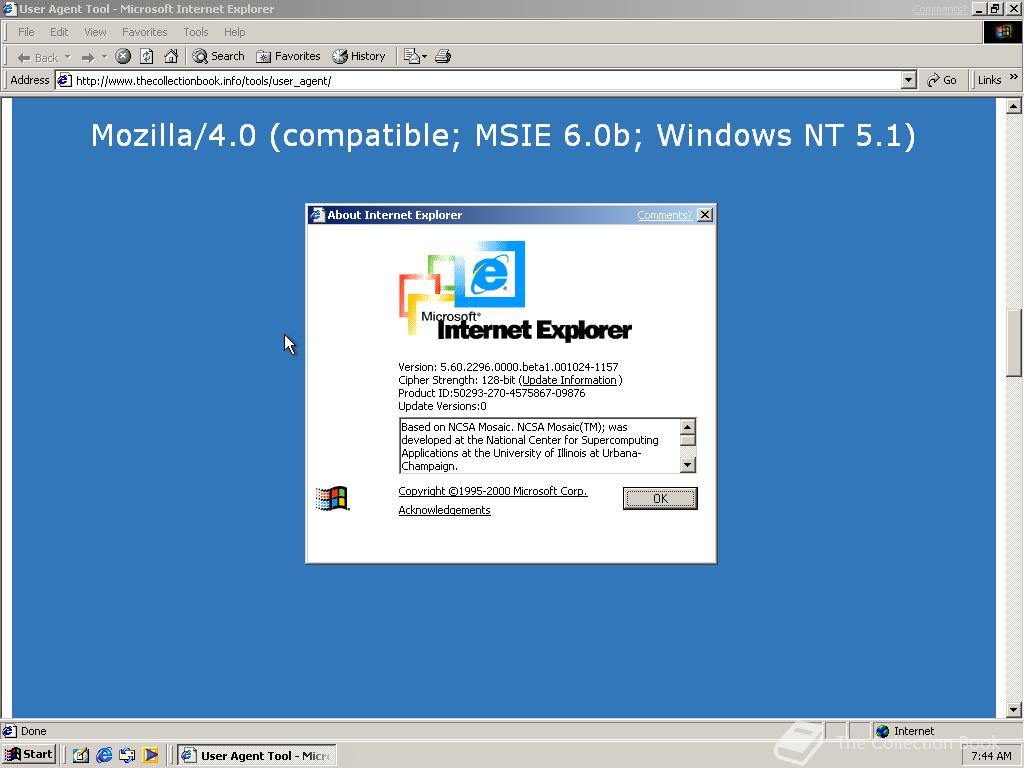Click the scroll up arrow in the NCSA Mosaic text box
The height and width of the screenshot is (768, 1024).
pyautogui.click(x=688, y=426)
